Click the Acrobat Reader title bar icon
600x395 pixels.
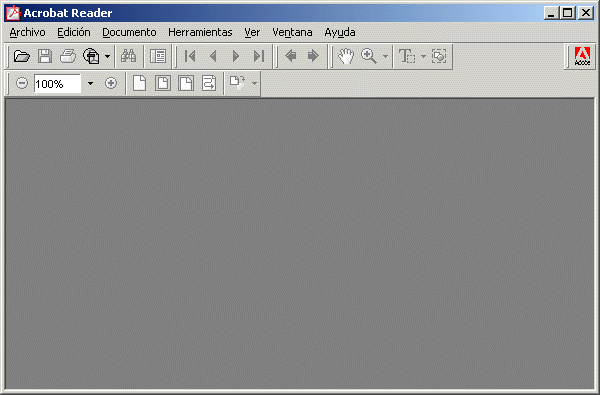13,13
